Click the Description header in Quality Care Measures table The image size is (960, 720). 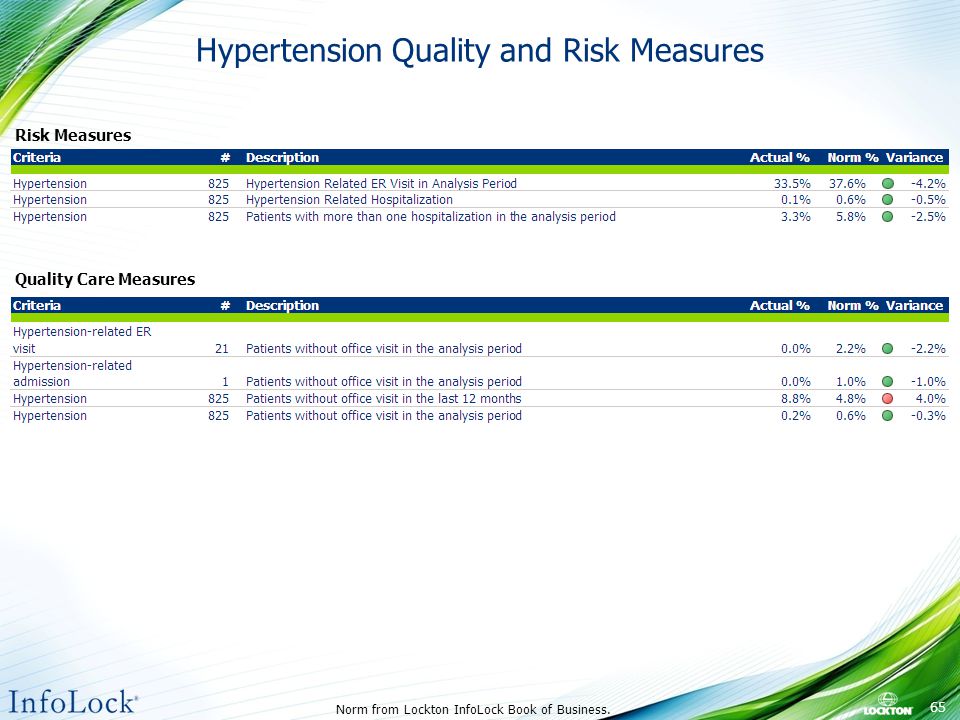tap(282, 306)
